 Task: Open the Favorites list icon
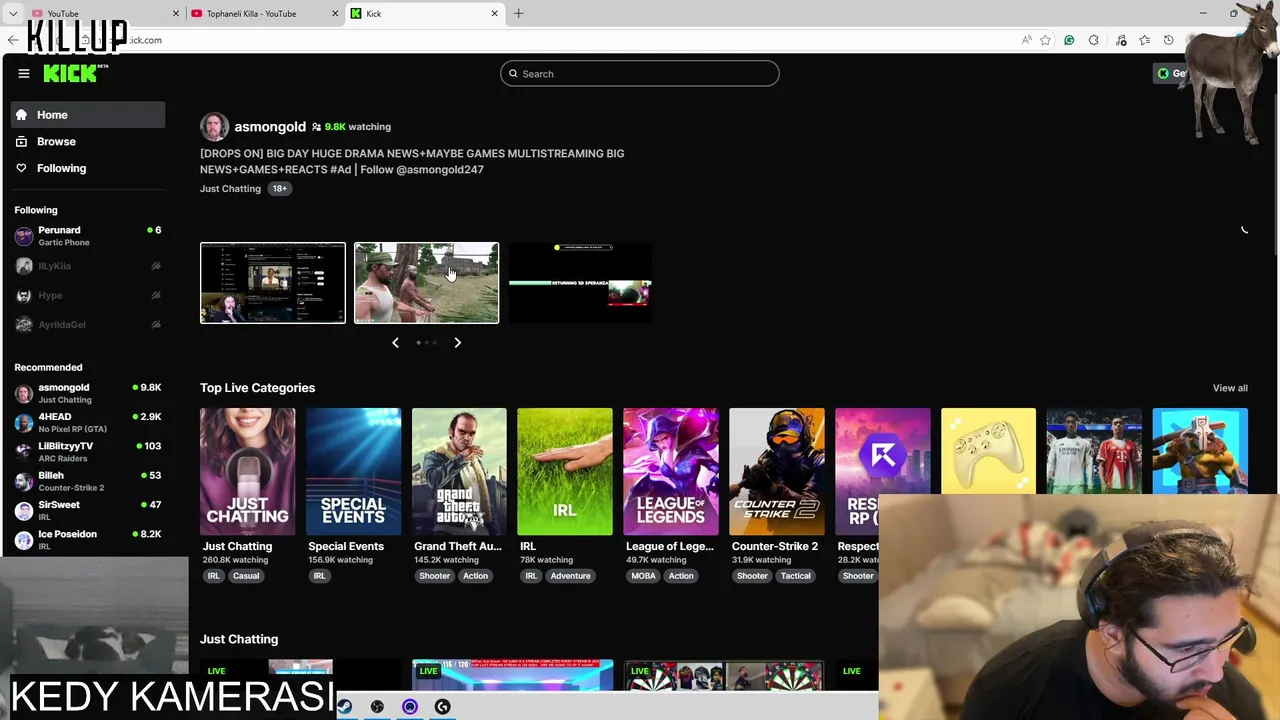point(1144,40)
